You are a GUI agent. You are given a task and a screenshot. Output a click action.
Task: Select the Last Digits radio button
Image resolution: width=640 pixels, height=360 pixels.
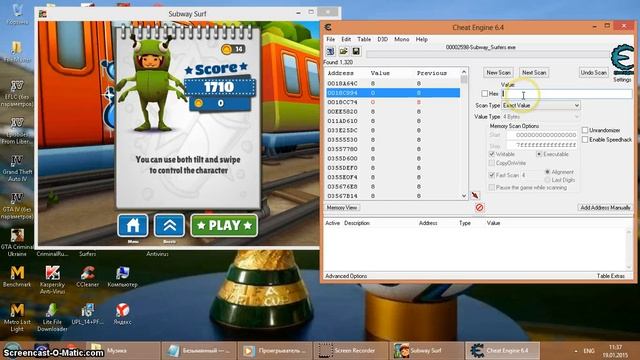(x=547, y=180)
